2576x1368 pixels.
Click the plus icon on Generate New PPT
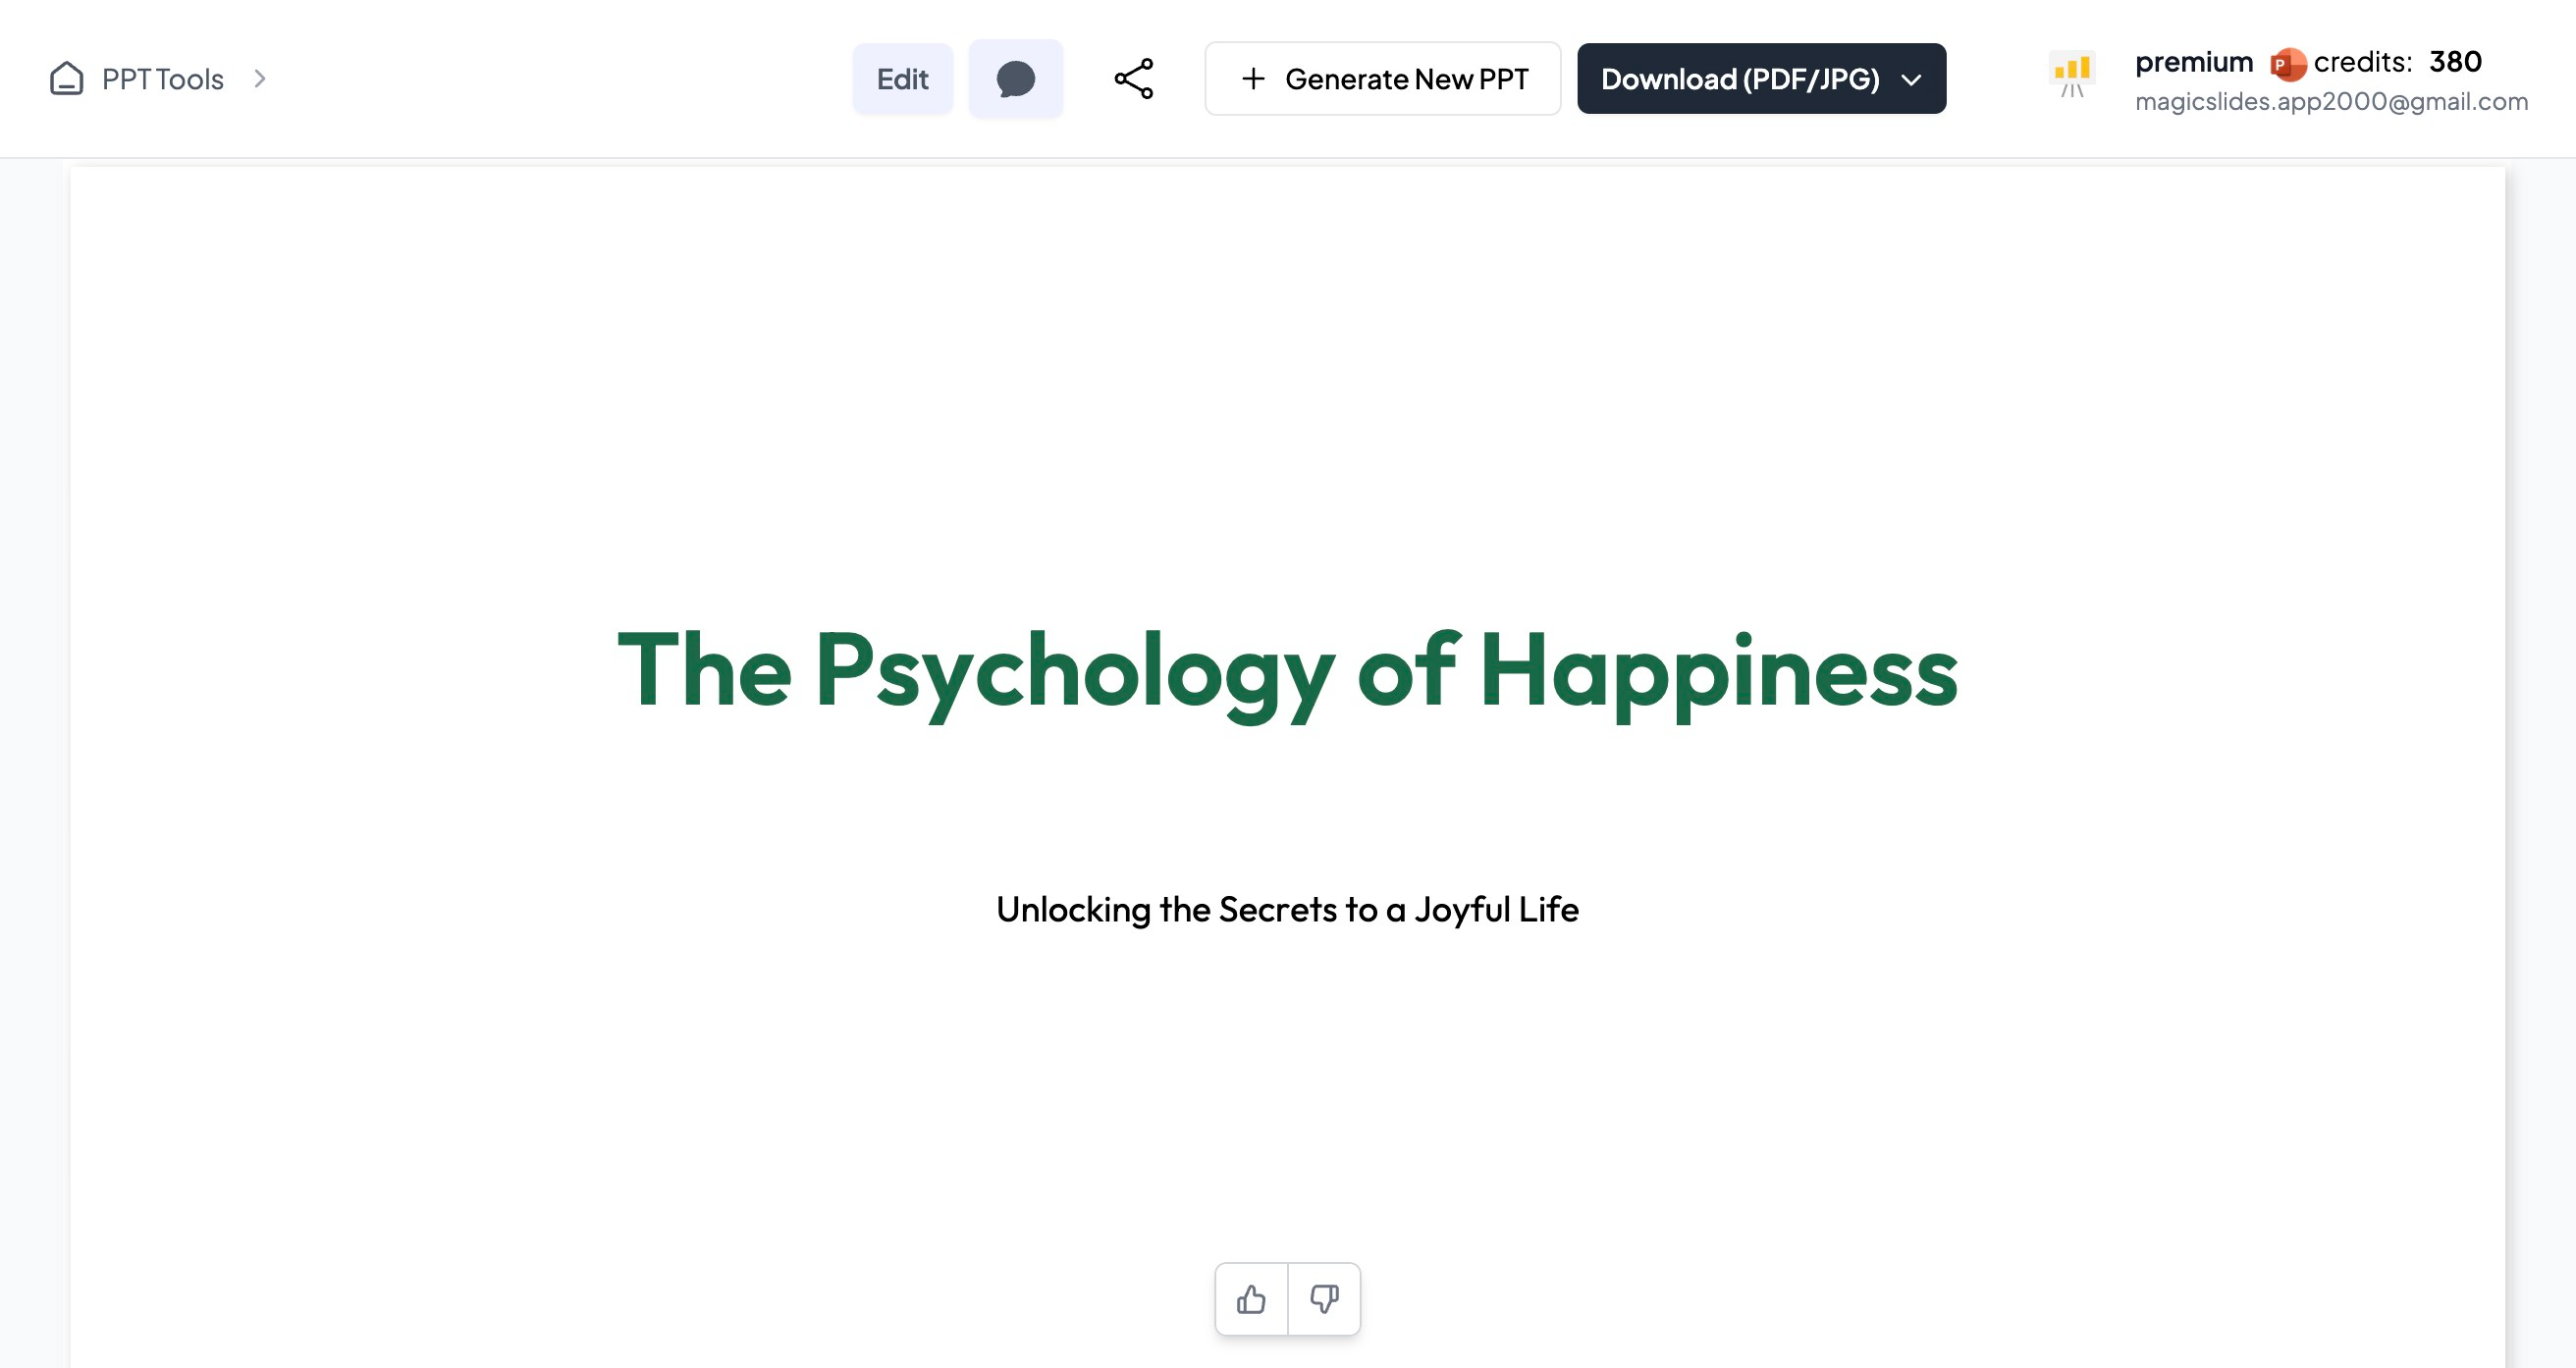[x=1252, y=79]
